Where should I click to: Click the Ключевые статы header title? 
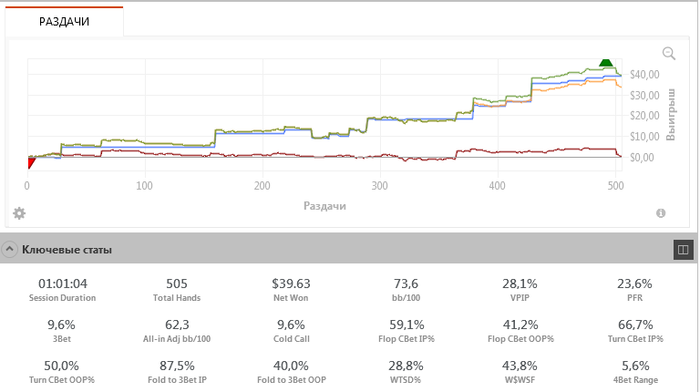[67, 250]
